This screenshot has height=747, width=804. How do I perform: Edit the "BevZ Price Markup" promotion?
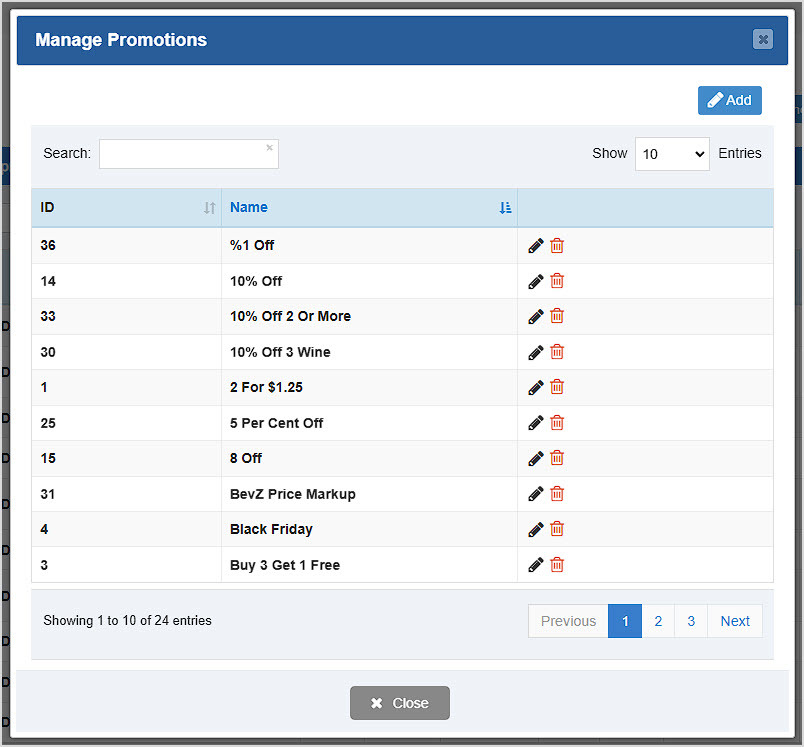[x=535, y=493]
